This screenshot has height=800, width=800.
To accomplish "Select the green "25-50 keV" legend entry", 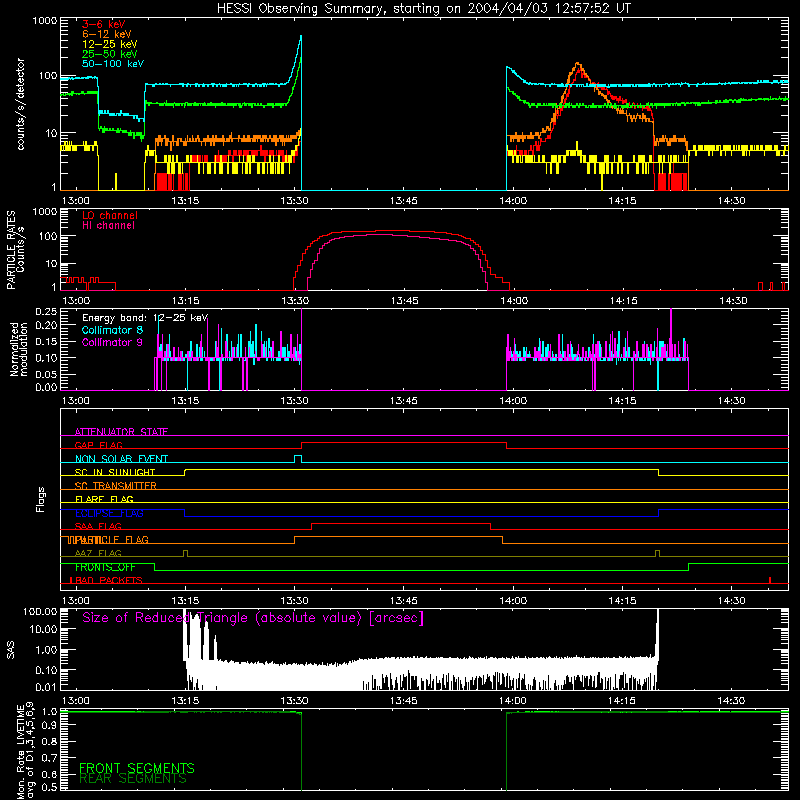I will point(110,54).
